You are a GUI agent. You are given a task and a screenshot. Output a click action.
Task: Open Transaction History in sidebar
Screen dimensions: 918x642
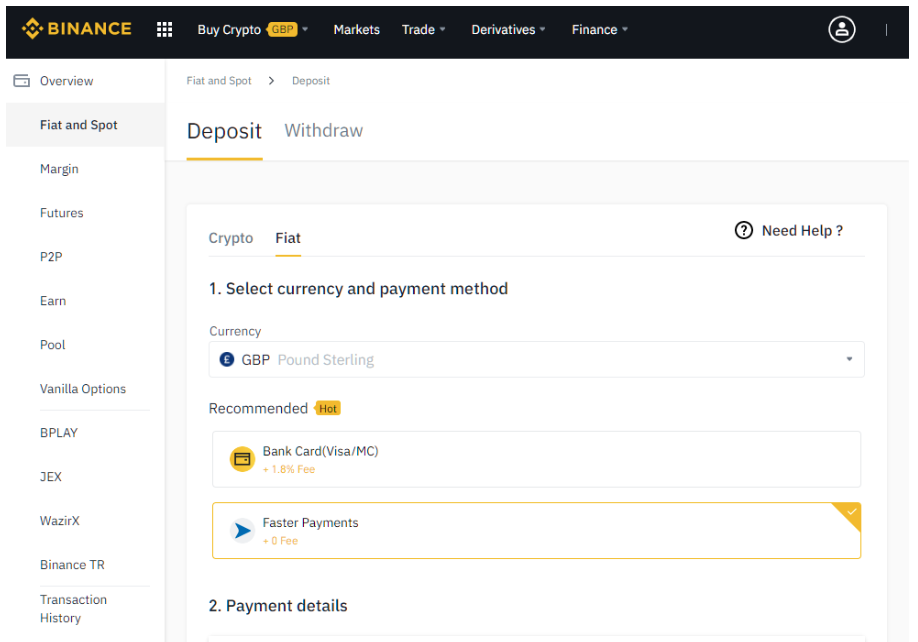tap(73, 609)
